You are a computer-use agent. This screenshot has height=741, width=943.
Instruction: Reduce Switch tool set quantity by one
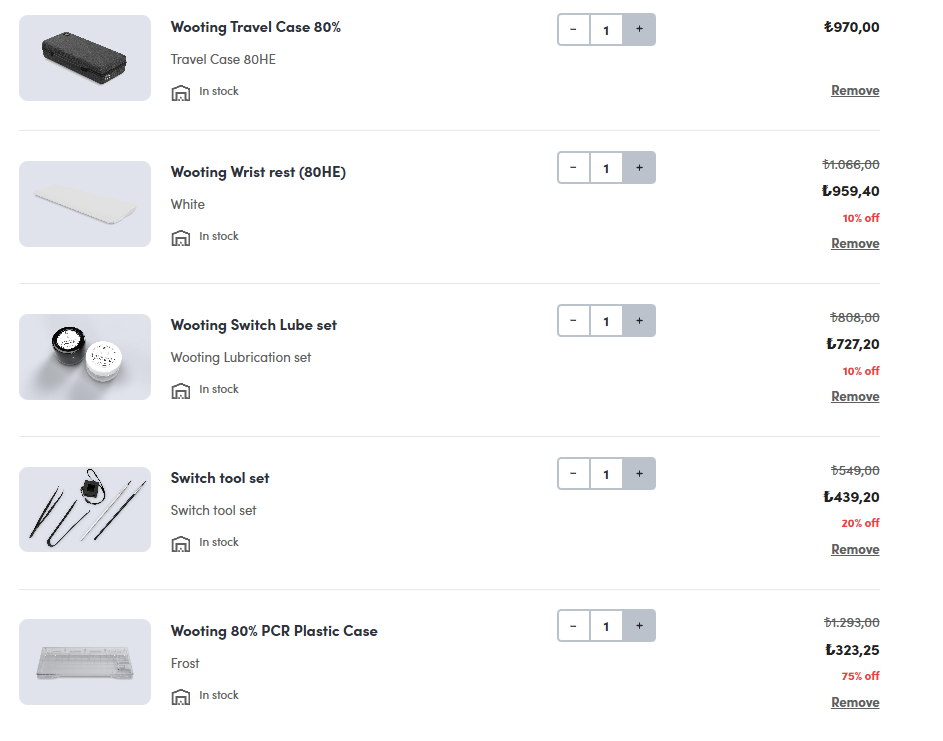point(573,474)
